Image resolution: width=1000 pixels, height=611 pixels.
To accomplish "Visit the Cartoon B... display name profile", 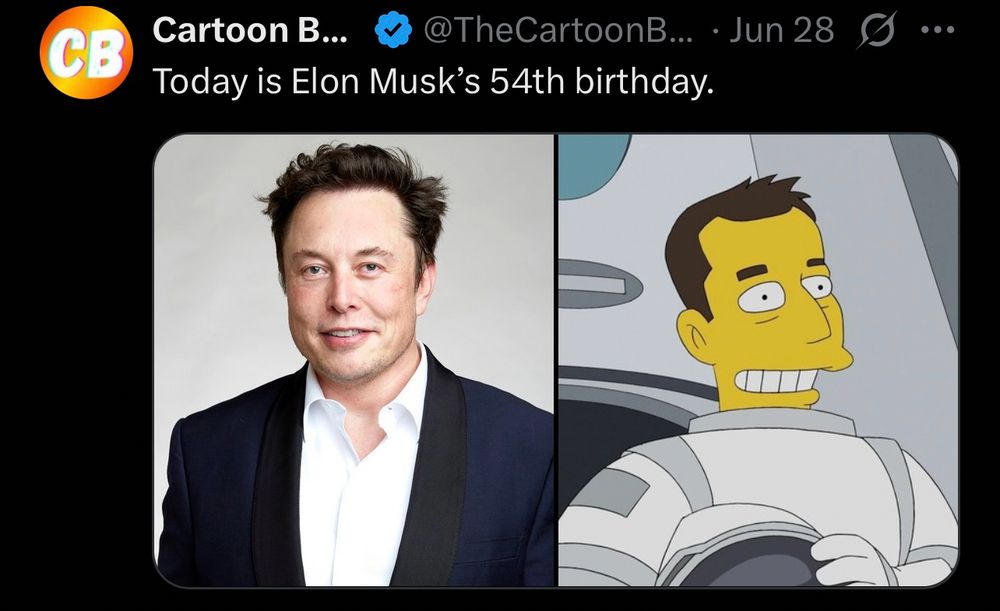I will 250,30.
